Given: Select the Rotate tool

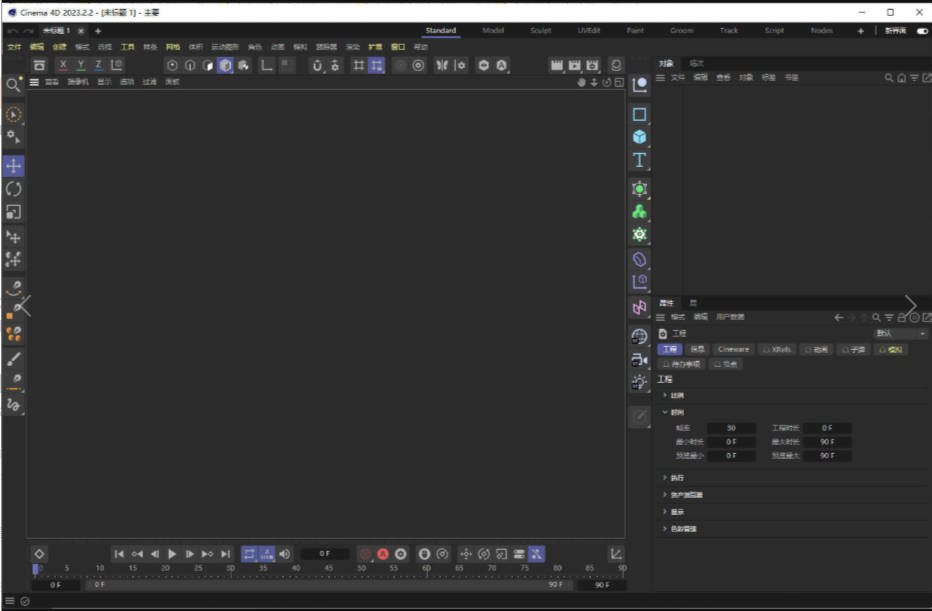Looking at the screenshot, I should [x=13, y=190].
